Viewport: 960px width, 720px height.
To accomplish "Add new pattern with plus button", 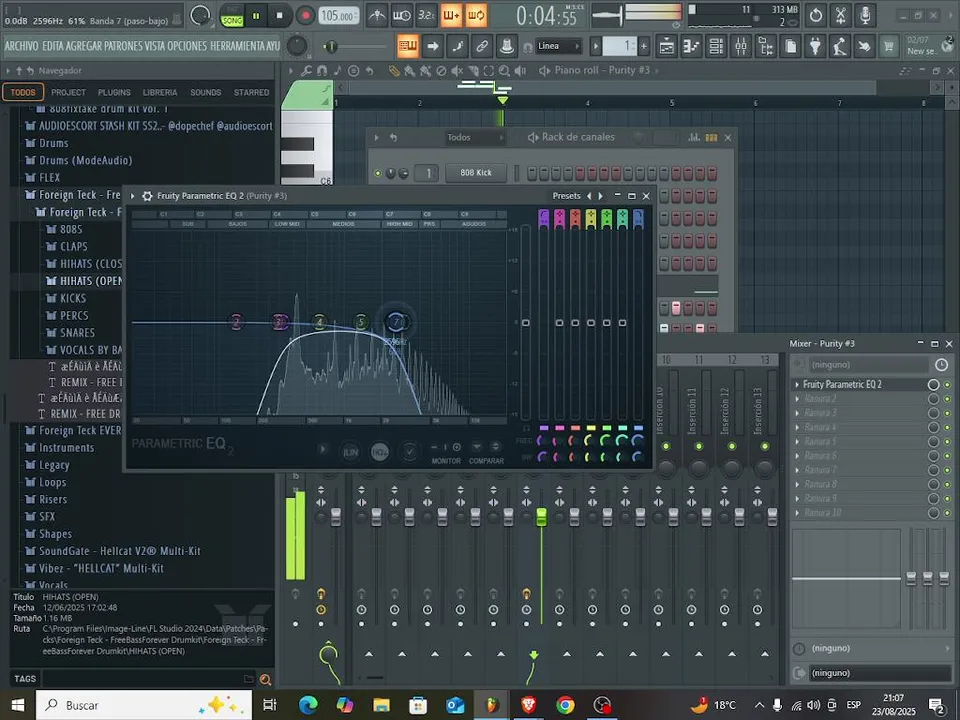I will point(643,46).
